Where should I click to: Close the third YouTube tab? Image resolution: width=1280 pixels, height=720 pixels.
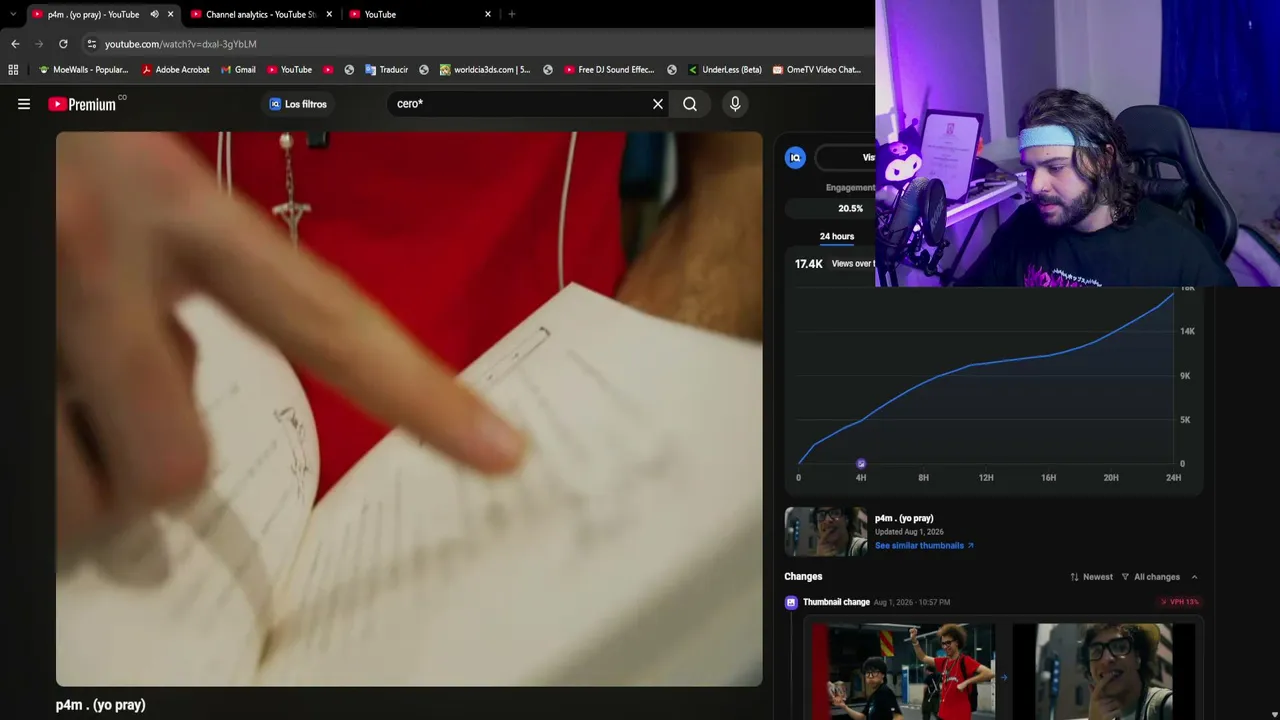click(x=488, y=14)
